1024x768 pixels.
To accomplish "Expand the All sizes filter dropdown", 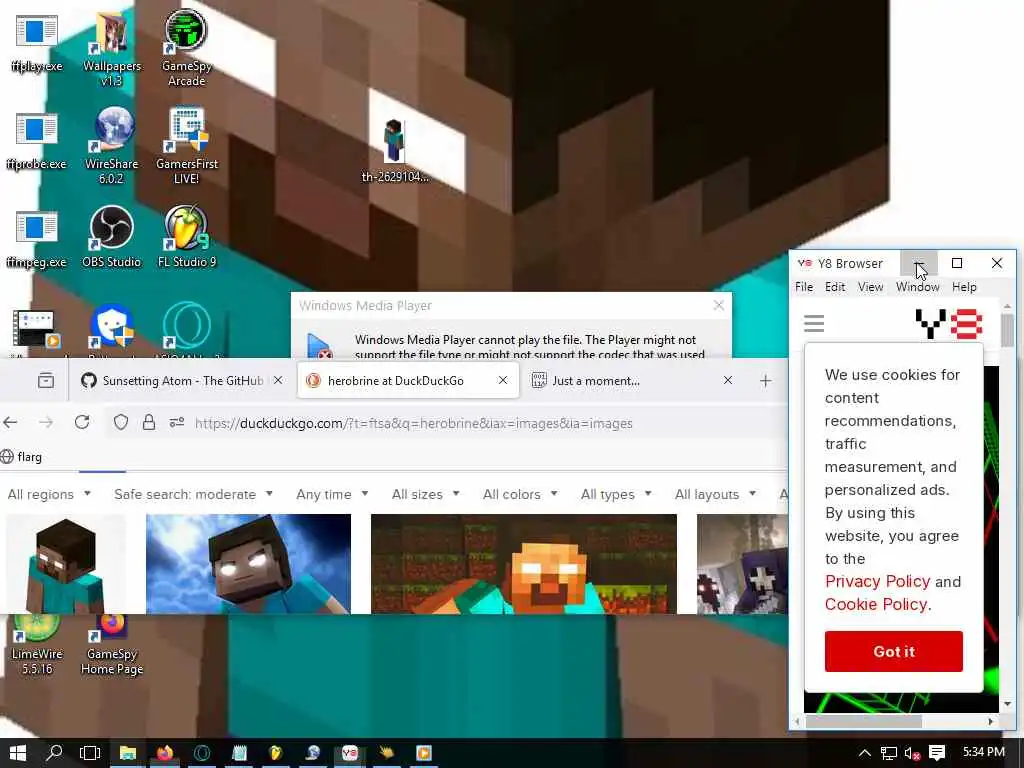I will click(x=426, y=494).
